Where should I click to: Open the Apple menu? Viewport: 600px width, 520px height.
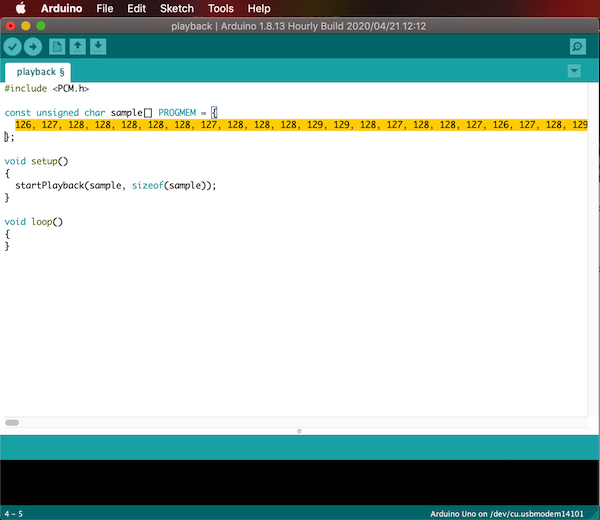[x=21, y=8]
